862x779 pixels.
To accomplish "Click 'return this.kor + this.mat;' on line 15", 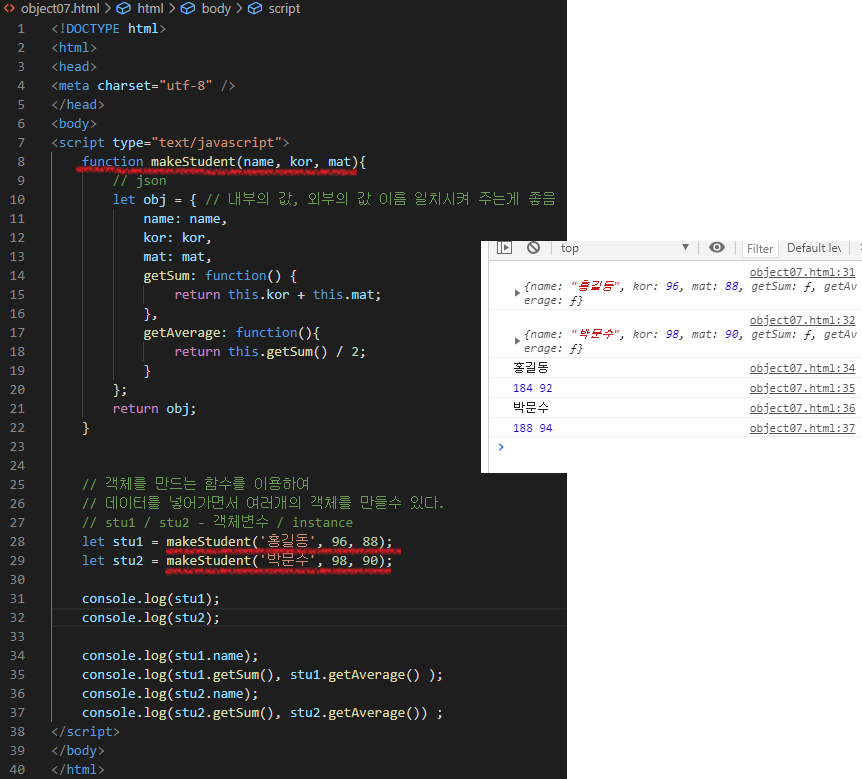I will pos(278,295).
